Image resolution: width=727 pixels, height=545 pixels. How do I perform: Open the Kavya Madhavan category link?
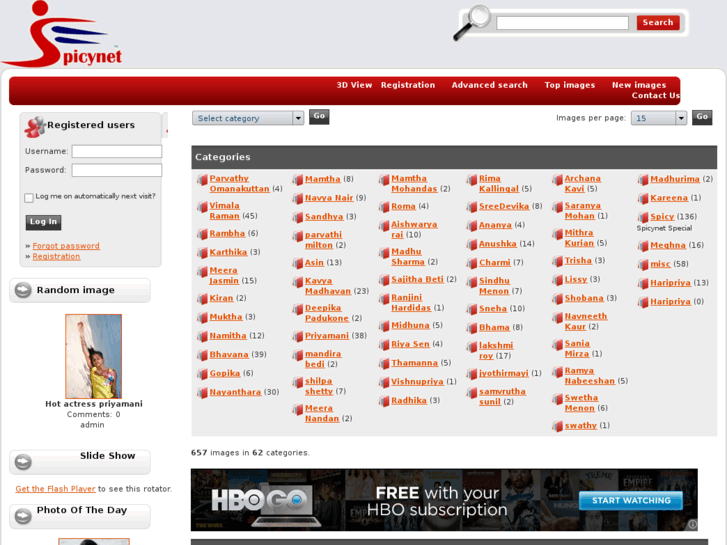pos(327,286)
